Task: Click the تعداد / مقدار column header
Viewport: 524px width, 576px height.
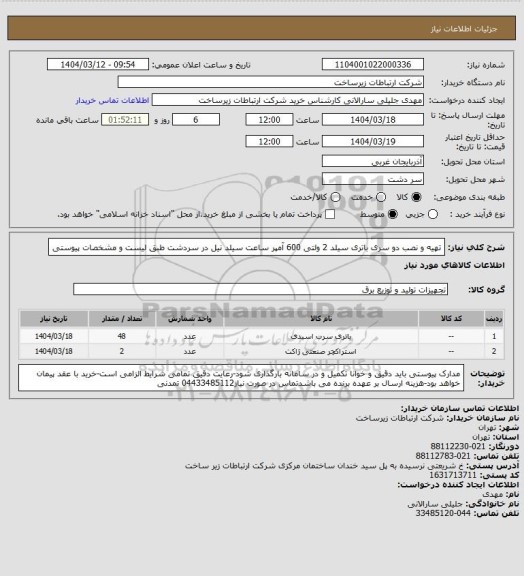Action: [122, 318]
